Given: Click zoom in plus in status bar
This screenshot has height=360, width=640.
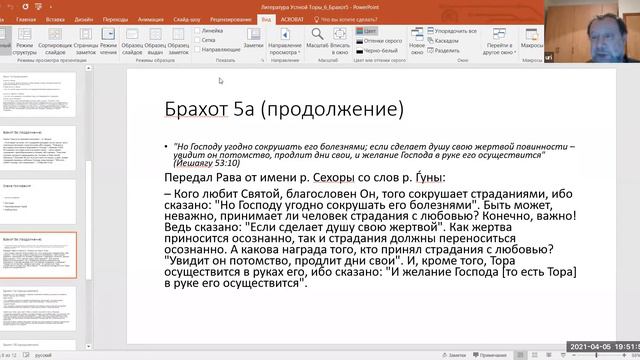Looking at the screenshot, I should pyautogui.click(x=624, y=356).
